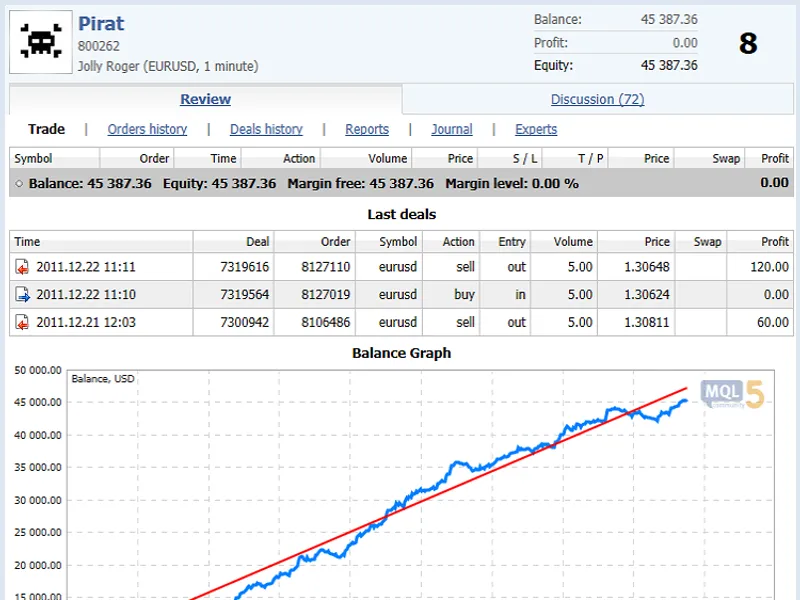Open the Journal section
Screen dimensions: 800x600
pos(452,129)
